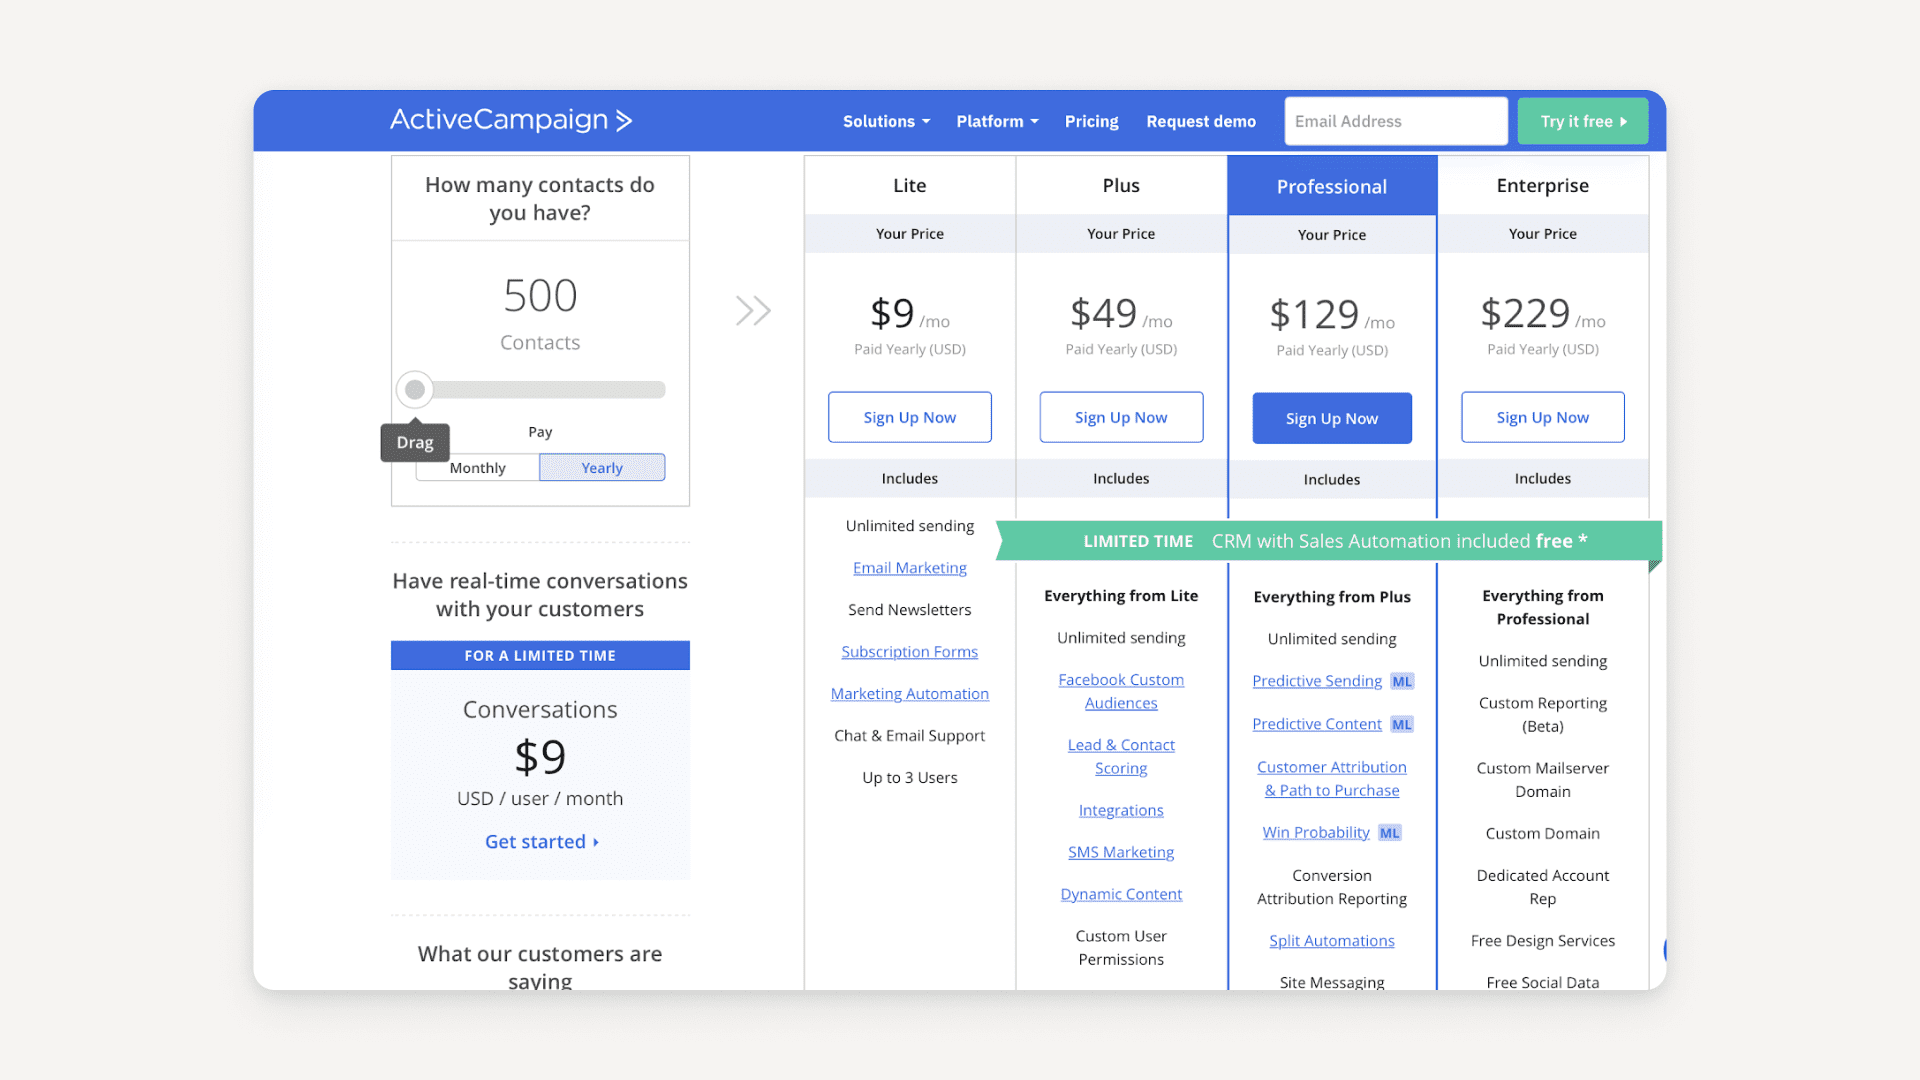
Task: Open the Solutions dropdown
Action: pos(884,121)
